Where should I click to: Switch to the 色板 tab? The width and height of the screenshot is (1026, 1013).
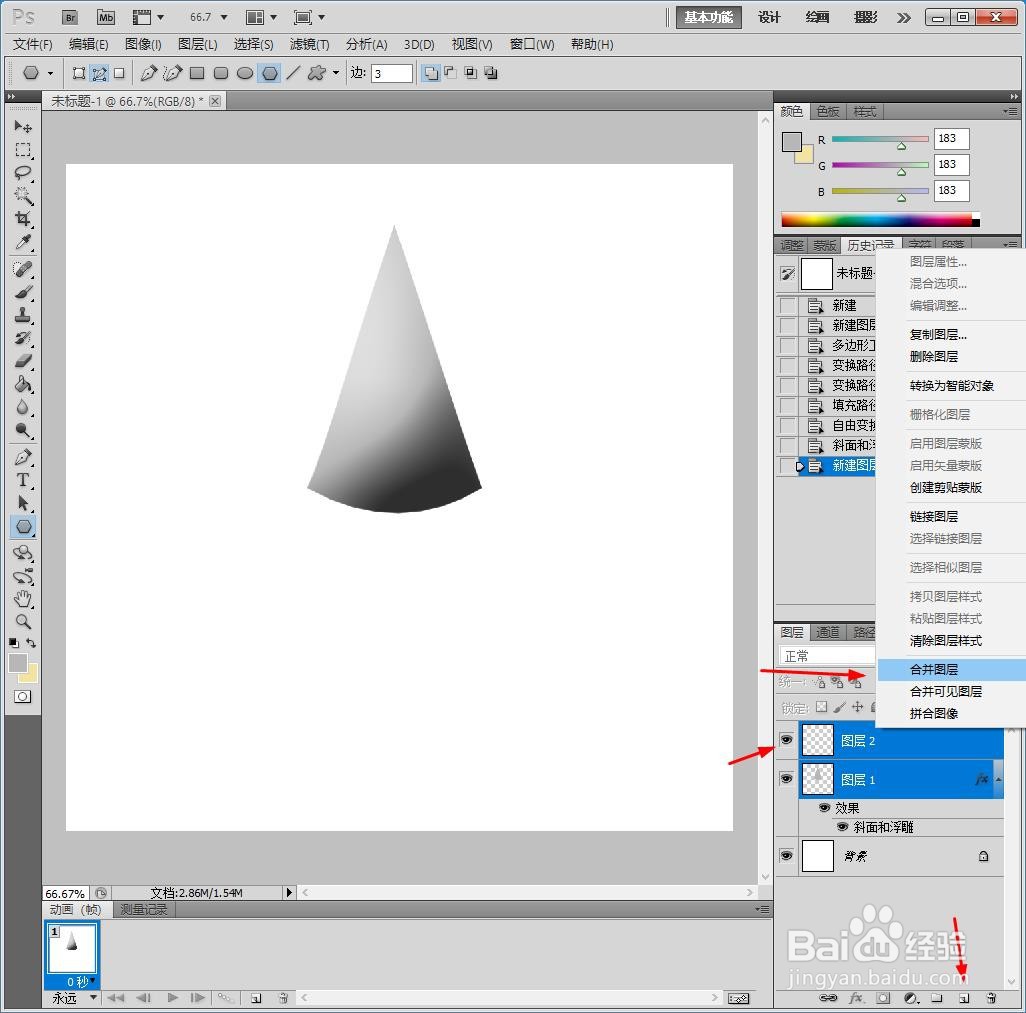(828, 112)
